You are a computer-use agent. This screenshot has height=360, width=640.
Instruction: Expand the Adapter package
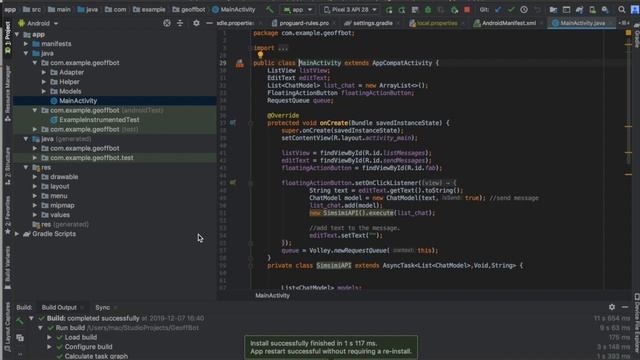tap(44, 72)
